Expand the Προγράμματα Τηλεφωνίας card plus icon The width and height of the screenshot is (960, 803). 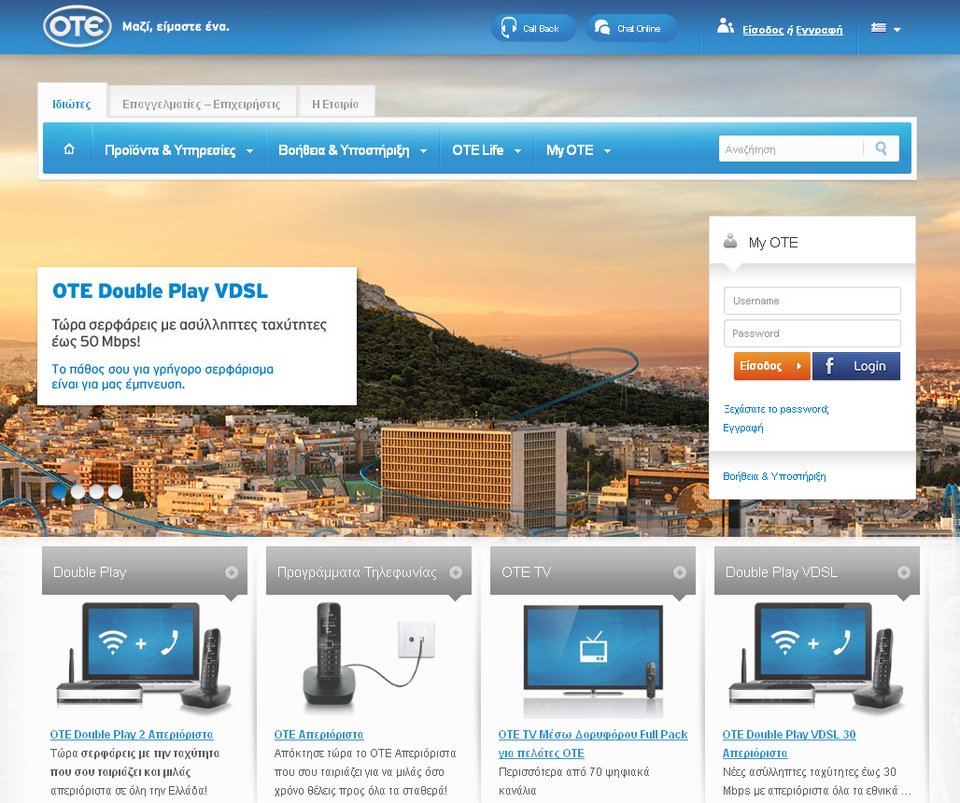tap(456, 572)
